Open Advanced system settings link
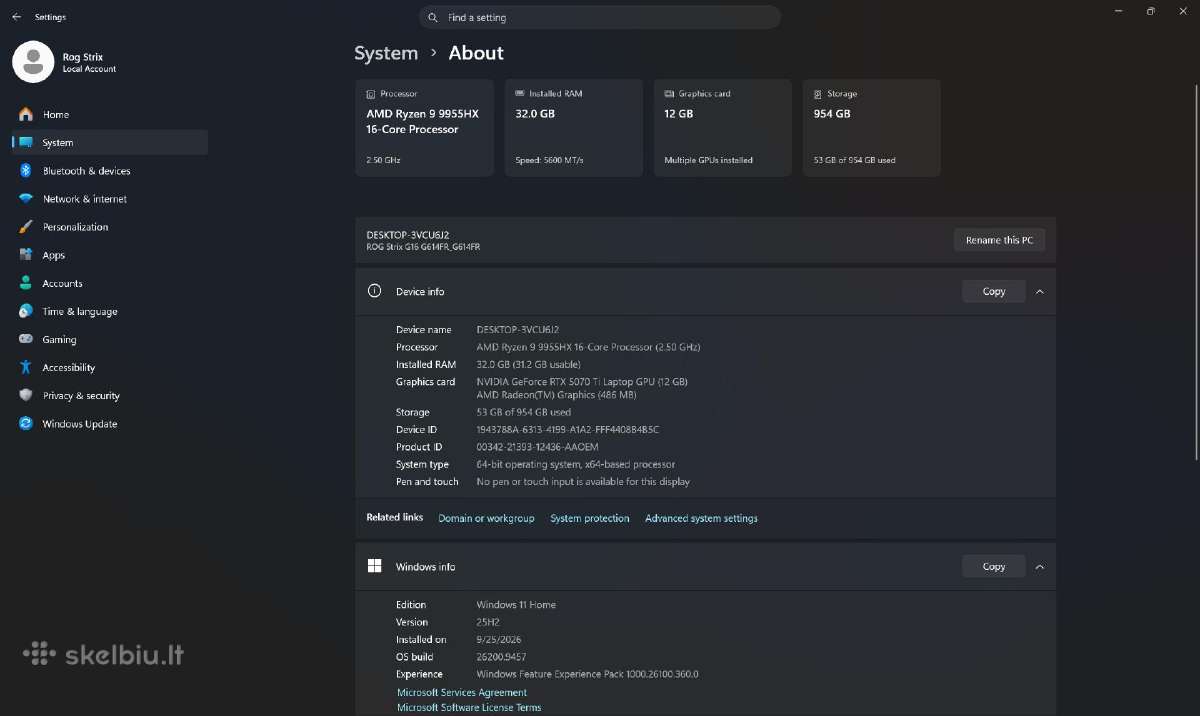Screen dimensions: 1200x716 pos(701,518)
